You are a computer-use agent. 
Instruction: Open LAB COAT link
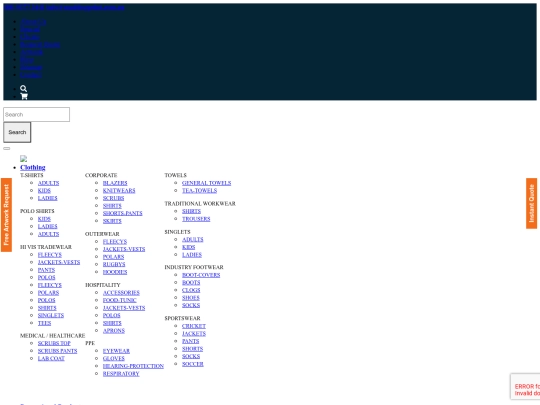(x=51, y=358)
